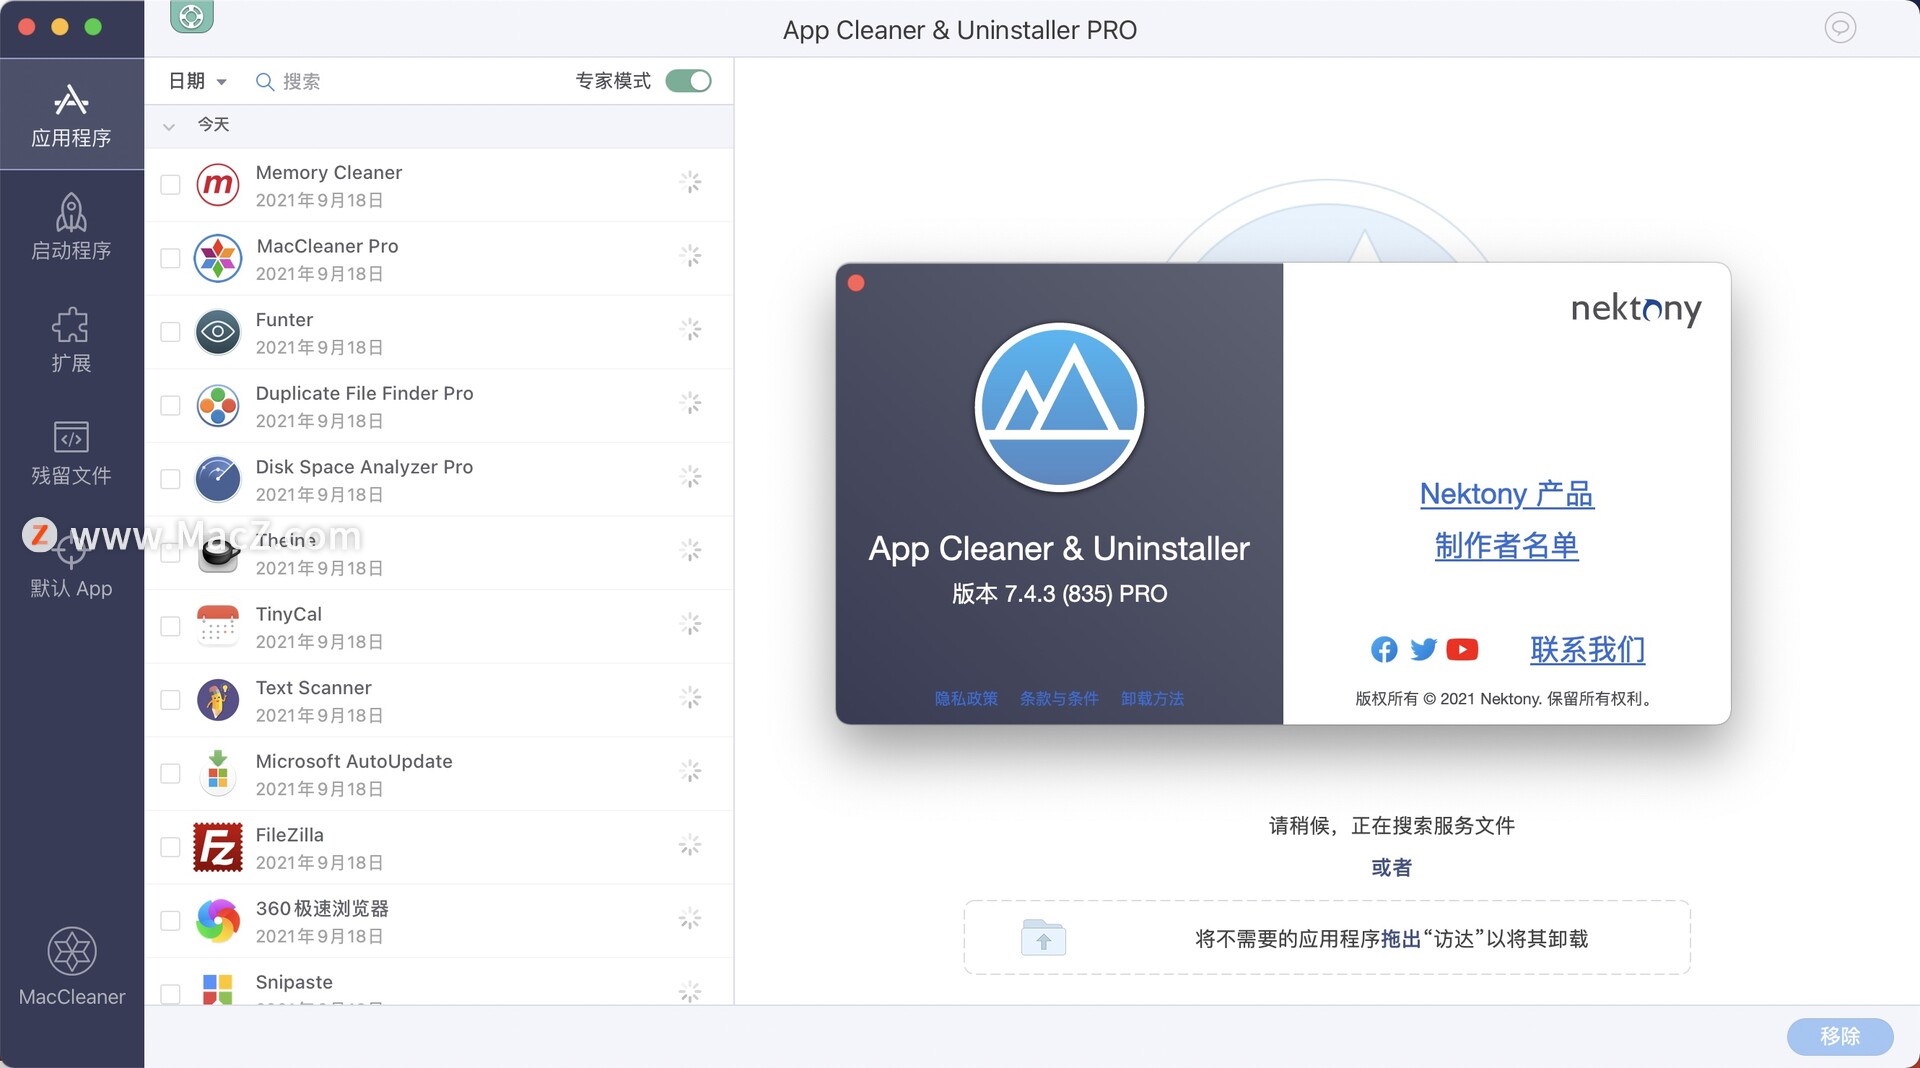The height and width of the screenshot is (1068, 1920).
Task: Open the 隐私政策 link
Action: pos(966,699)
